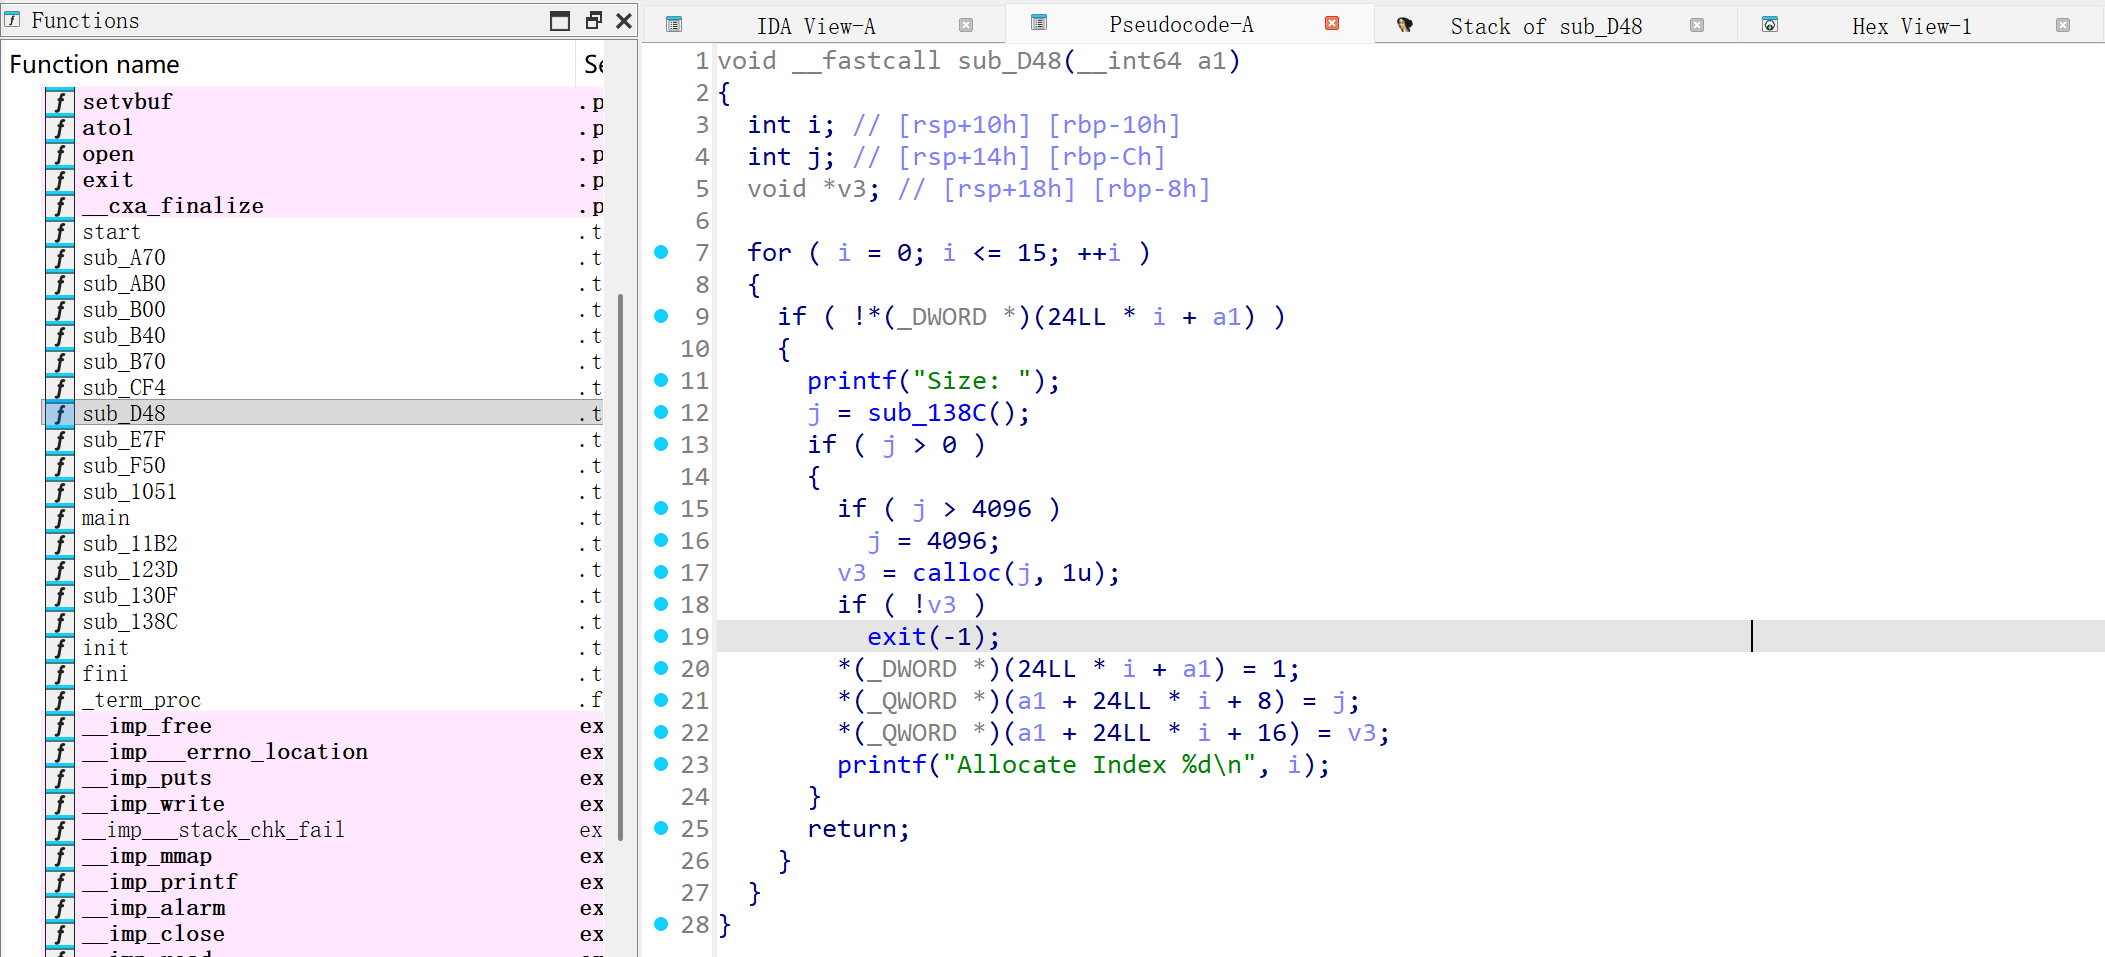Maximize the Functions panel
Viewport: 2105px width, 957px height.
[560, 21]
